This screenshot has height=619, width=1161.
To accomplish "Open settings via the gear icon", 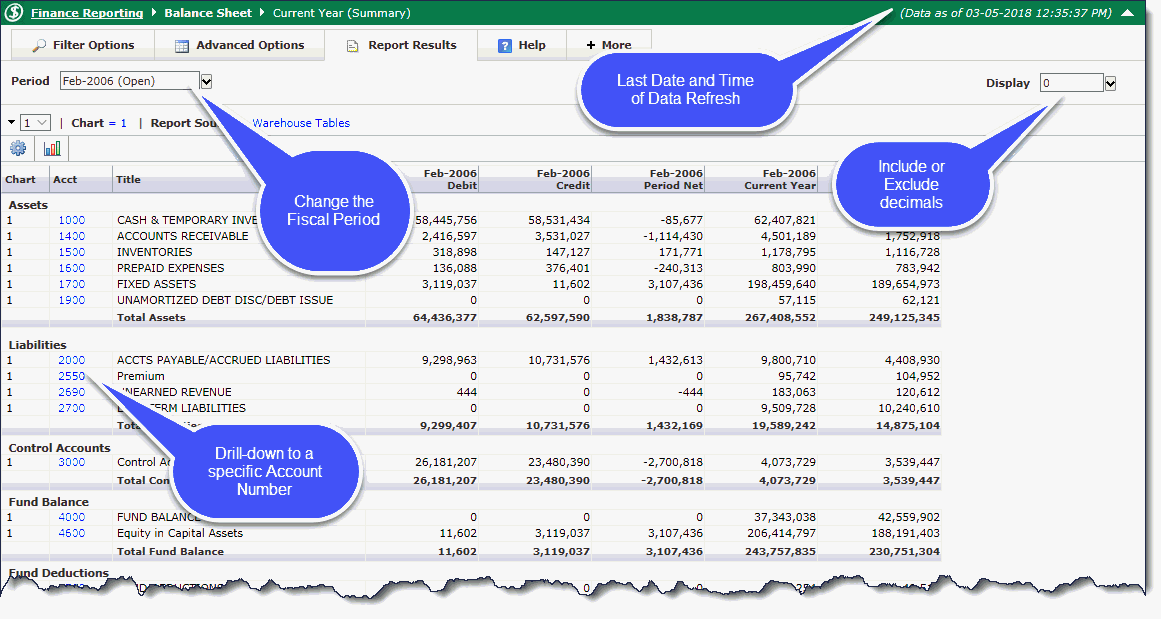I will pyautogui.click(x=18, y=148).
